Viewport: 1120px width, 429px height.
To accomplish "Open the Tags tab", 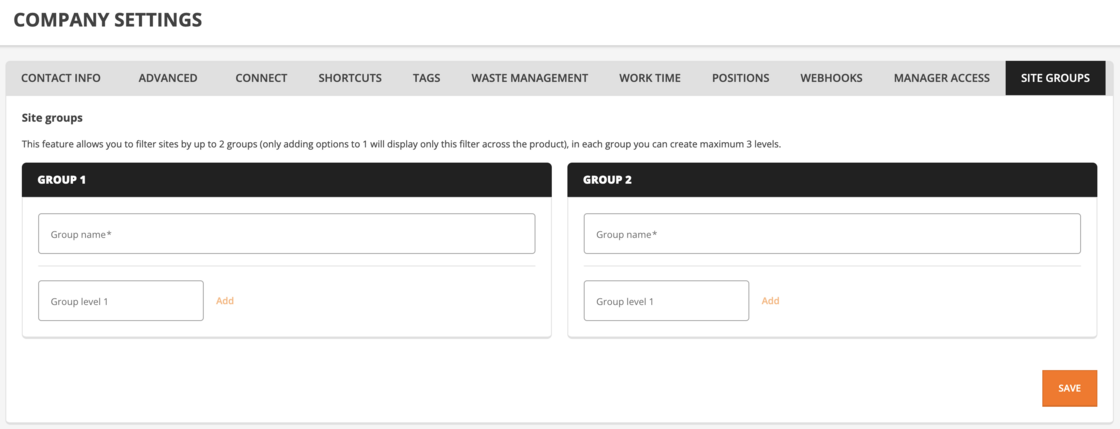I will point(426,79).
